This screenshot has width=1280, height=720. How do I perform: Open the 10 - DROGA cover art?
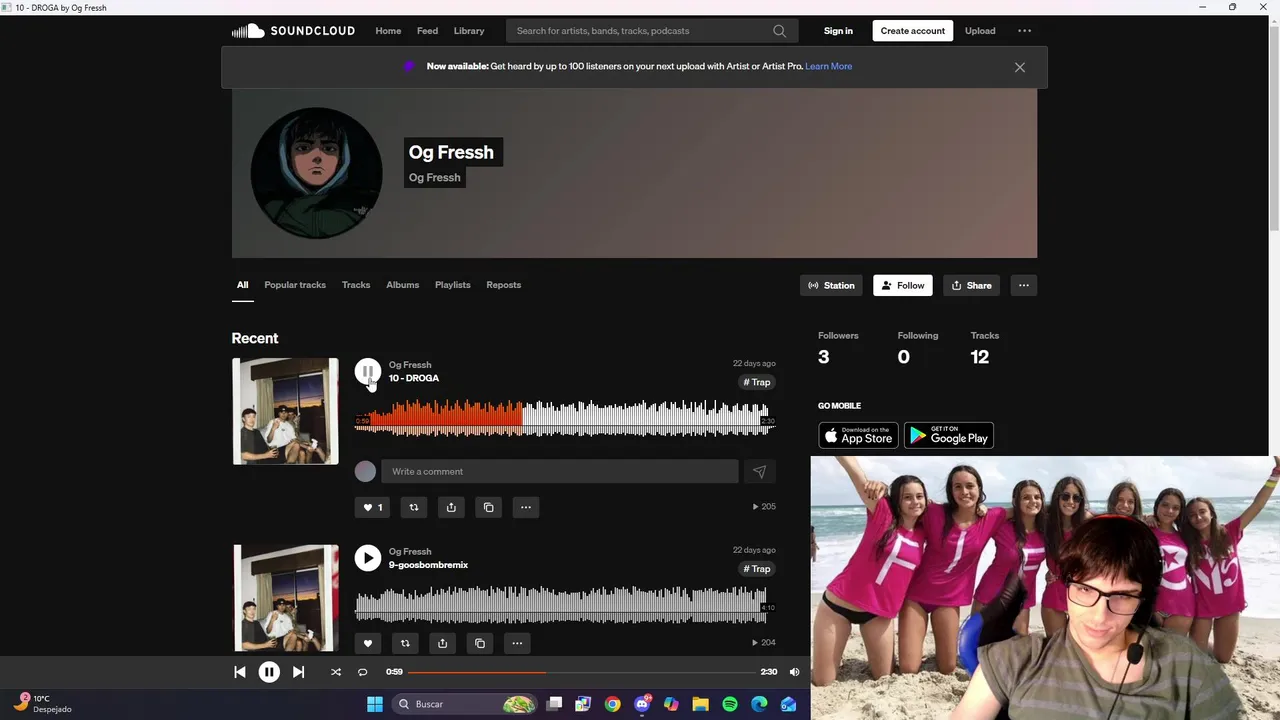(x=285, y=411)
